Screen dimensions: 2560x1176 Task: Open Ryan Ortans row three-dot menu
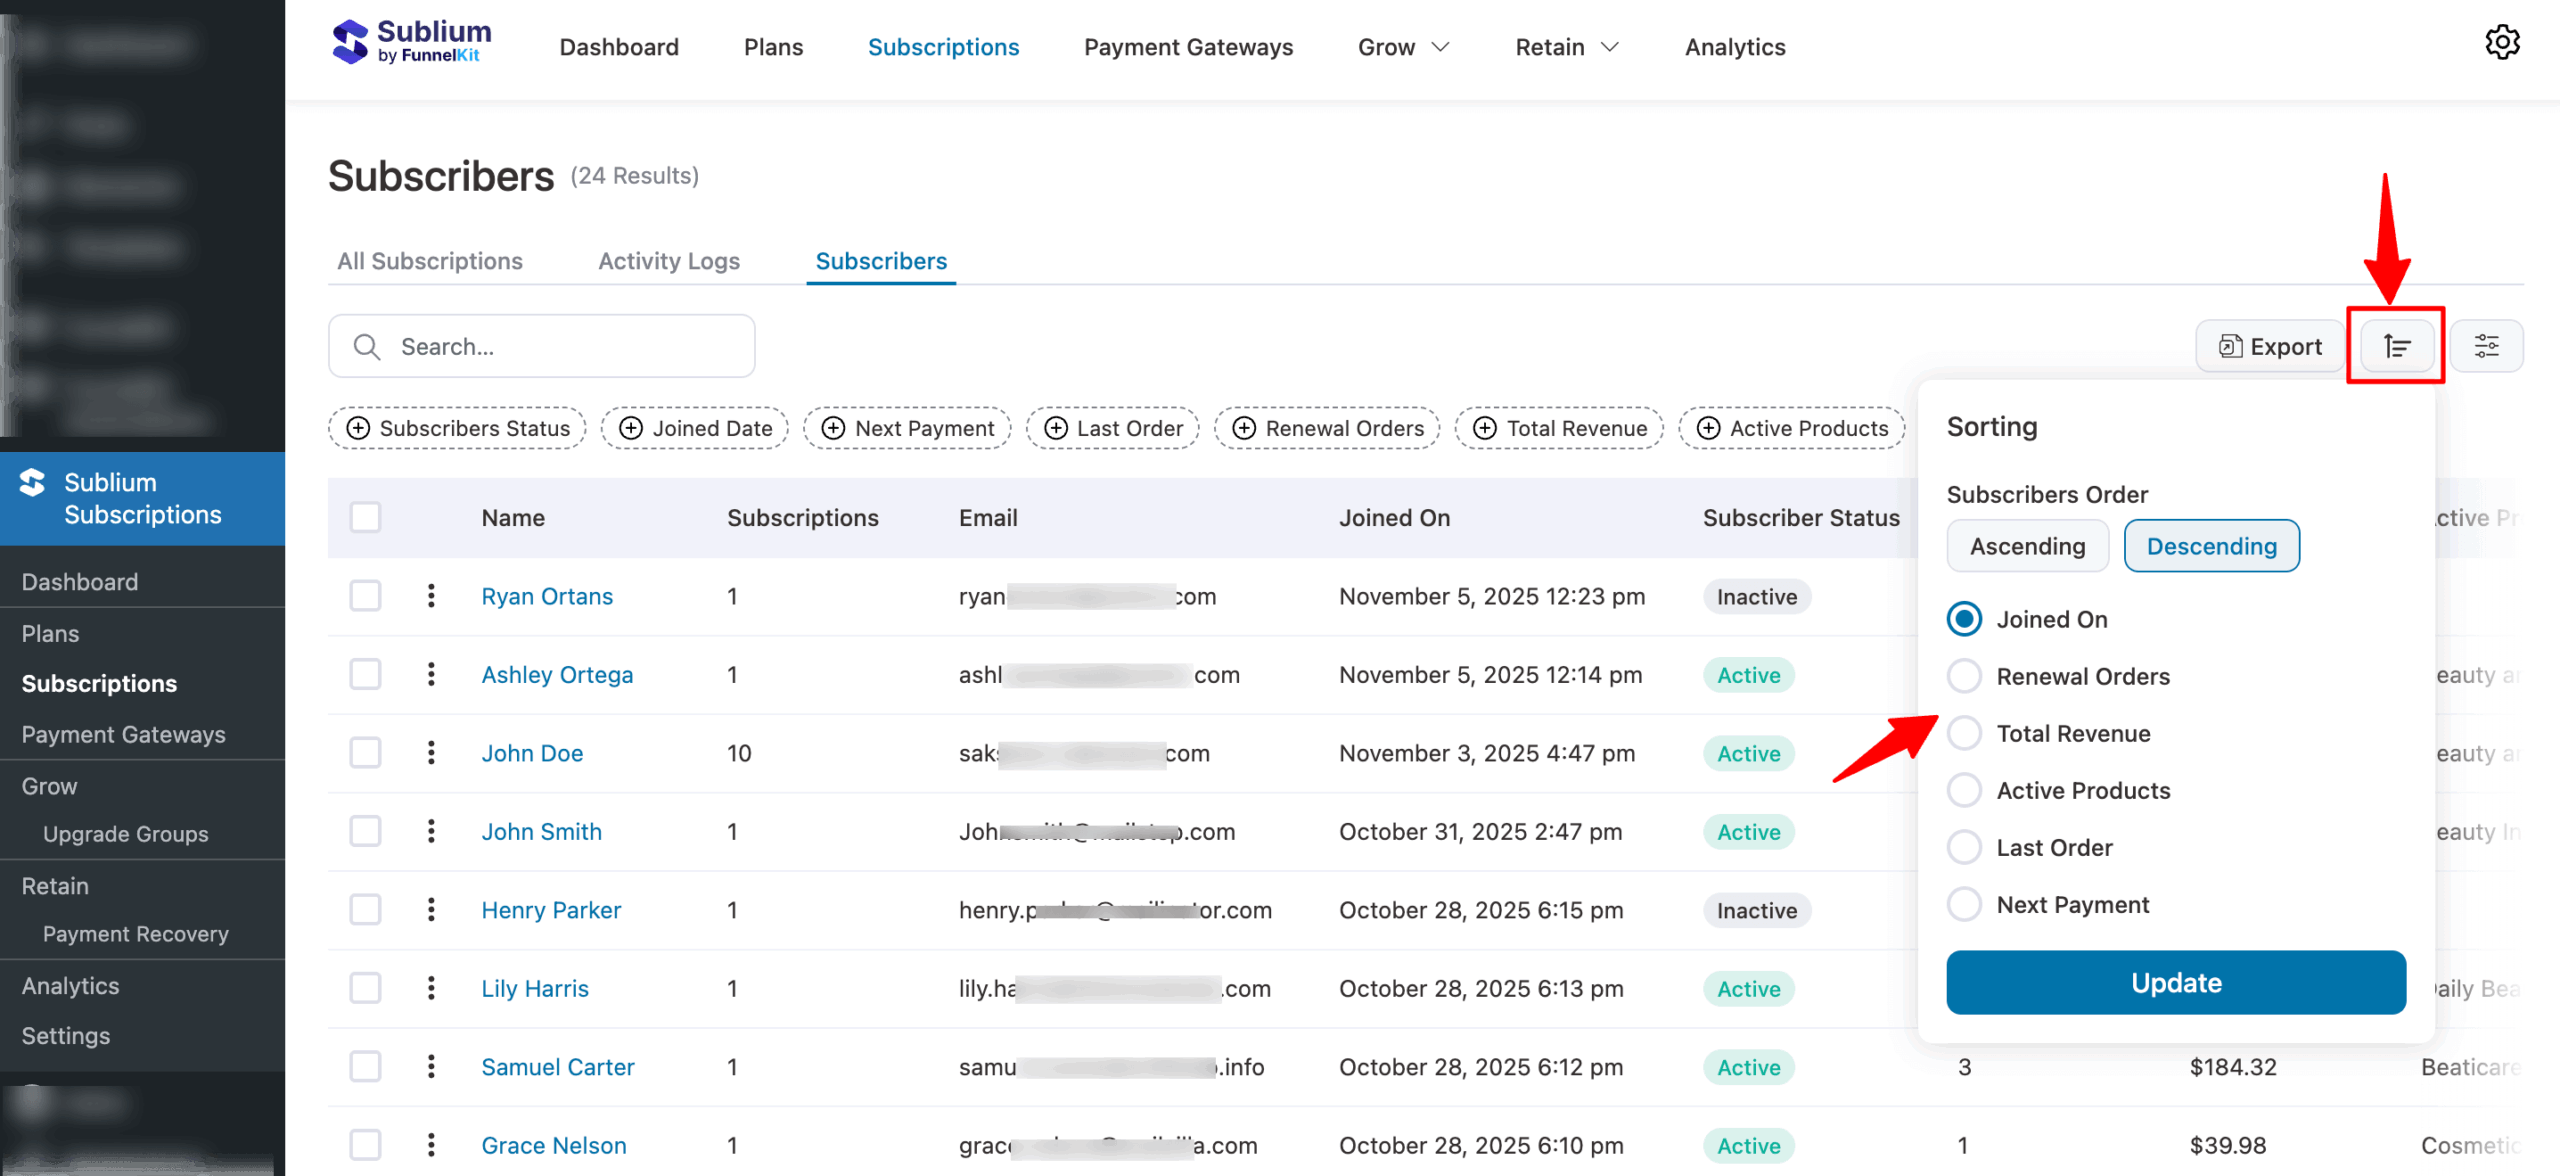pyautogui.click(x=431, y=596)
